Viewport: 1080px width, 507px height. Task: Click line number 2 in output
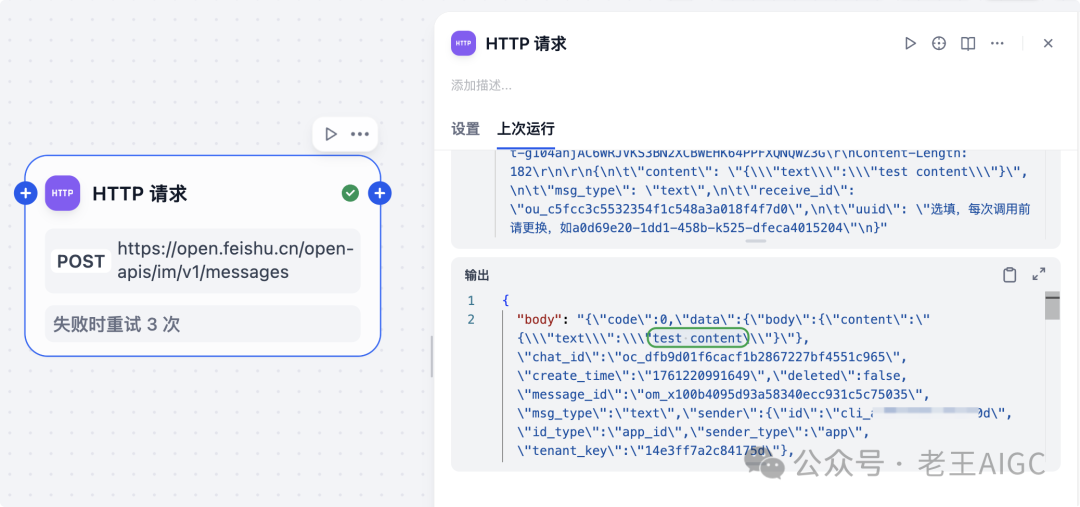coord(471,320)
